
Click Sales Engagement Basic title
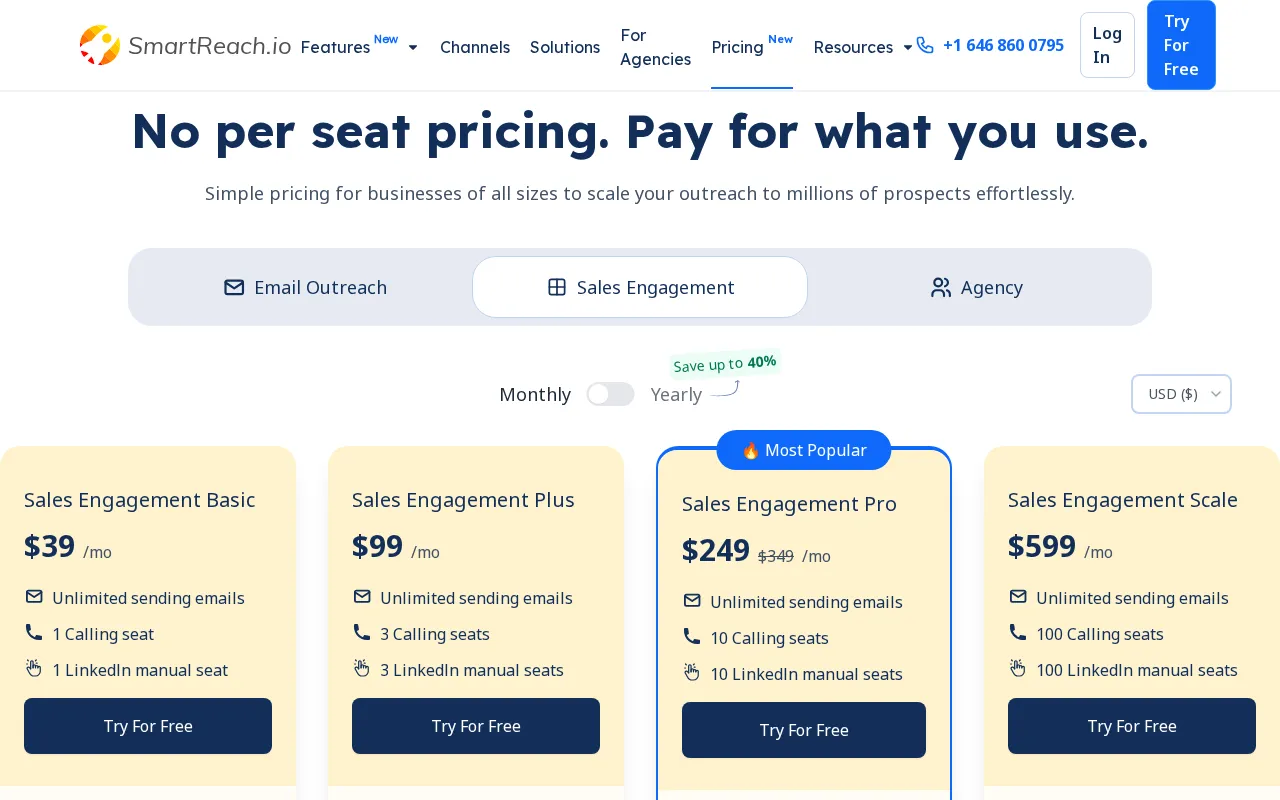coord(140,500)
